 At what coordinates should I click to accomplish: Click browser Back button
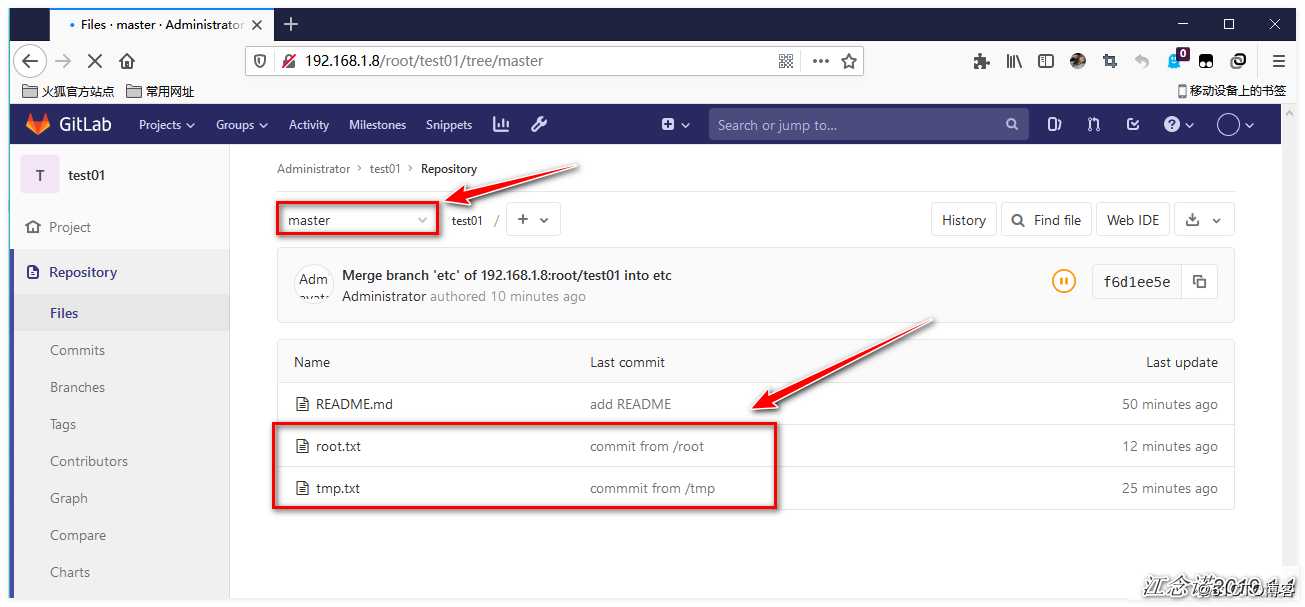click(x=30, y=61)
